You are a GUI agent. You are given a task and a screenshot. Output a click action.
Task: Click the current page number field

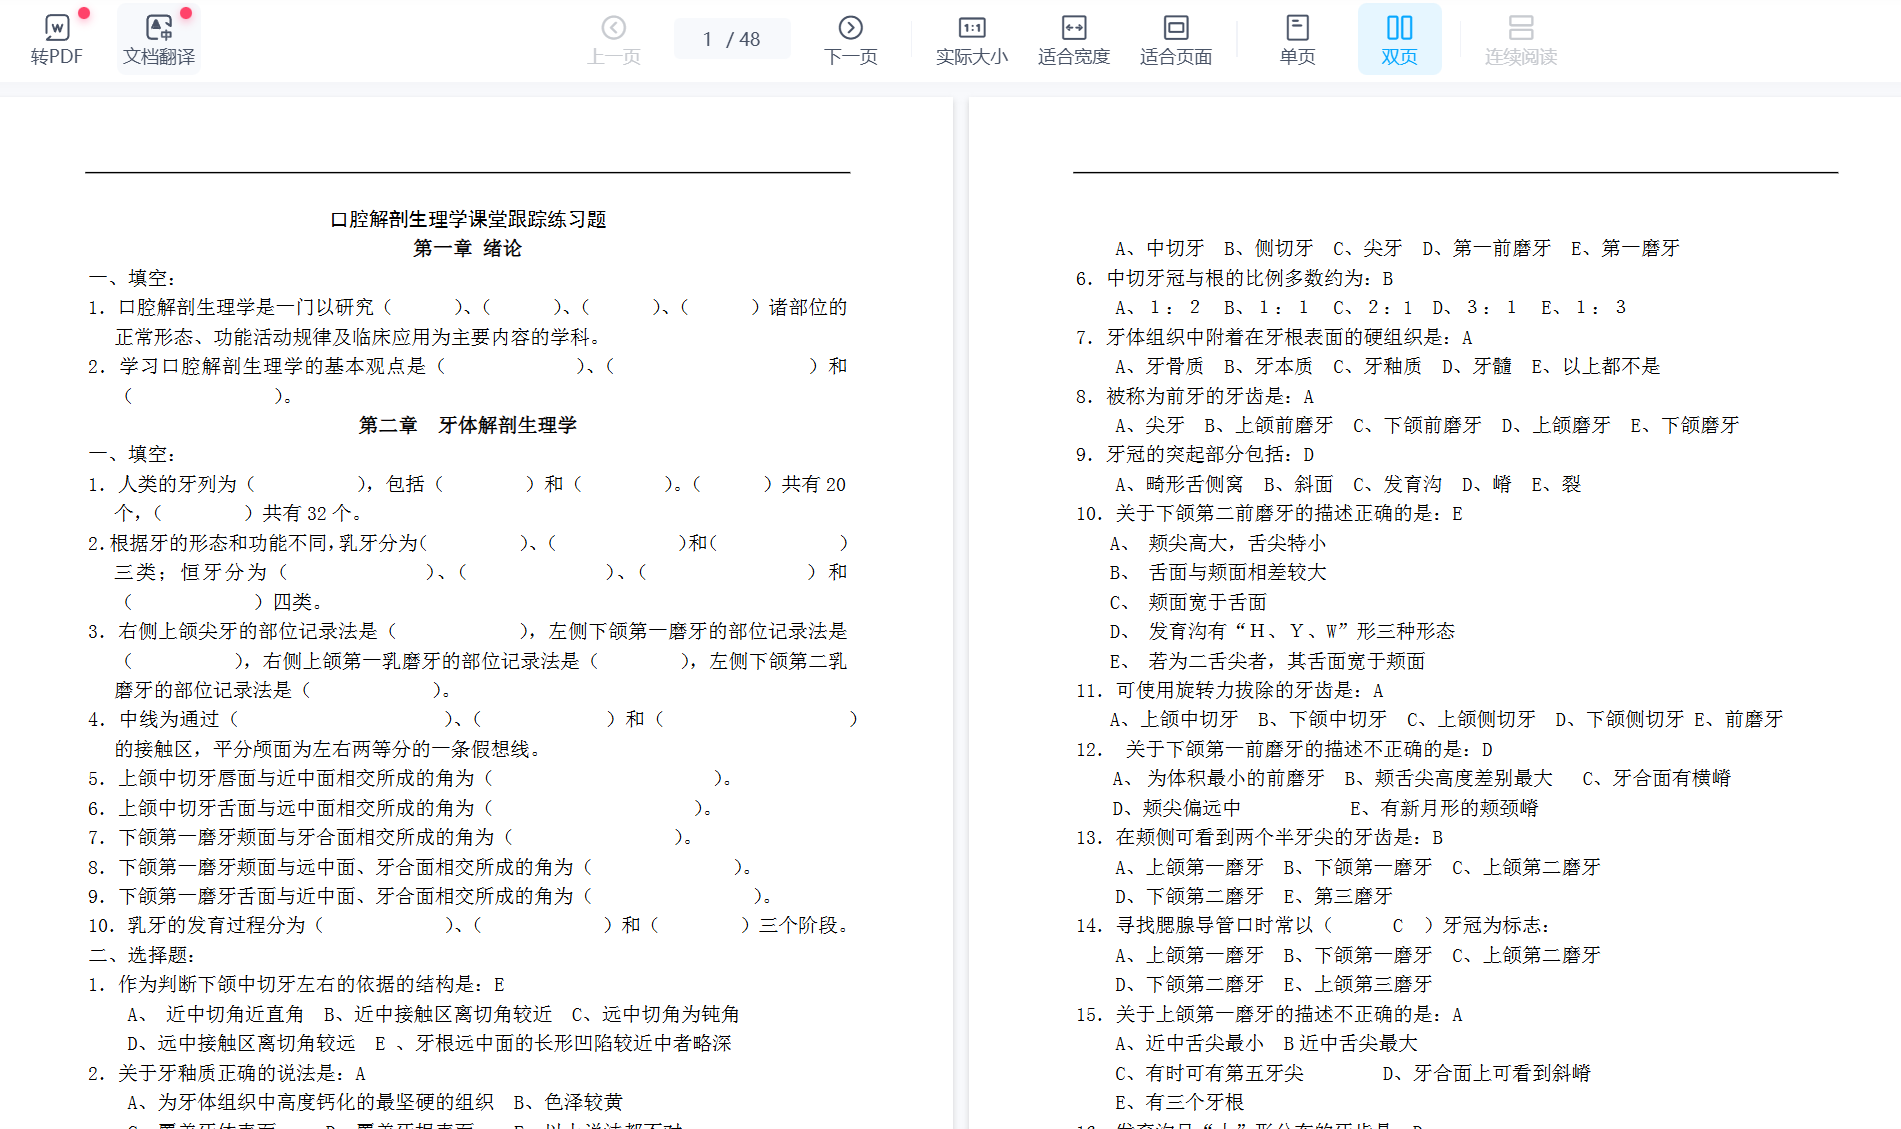coord(707,39)
